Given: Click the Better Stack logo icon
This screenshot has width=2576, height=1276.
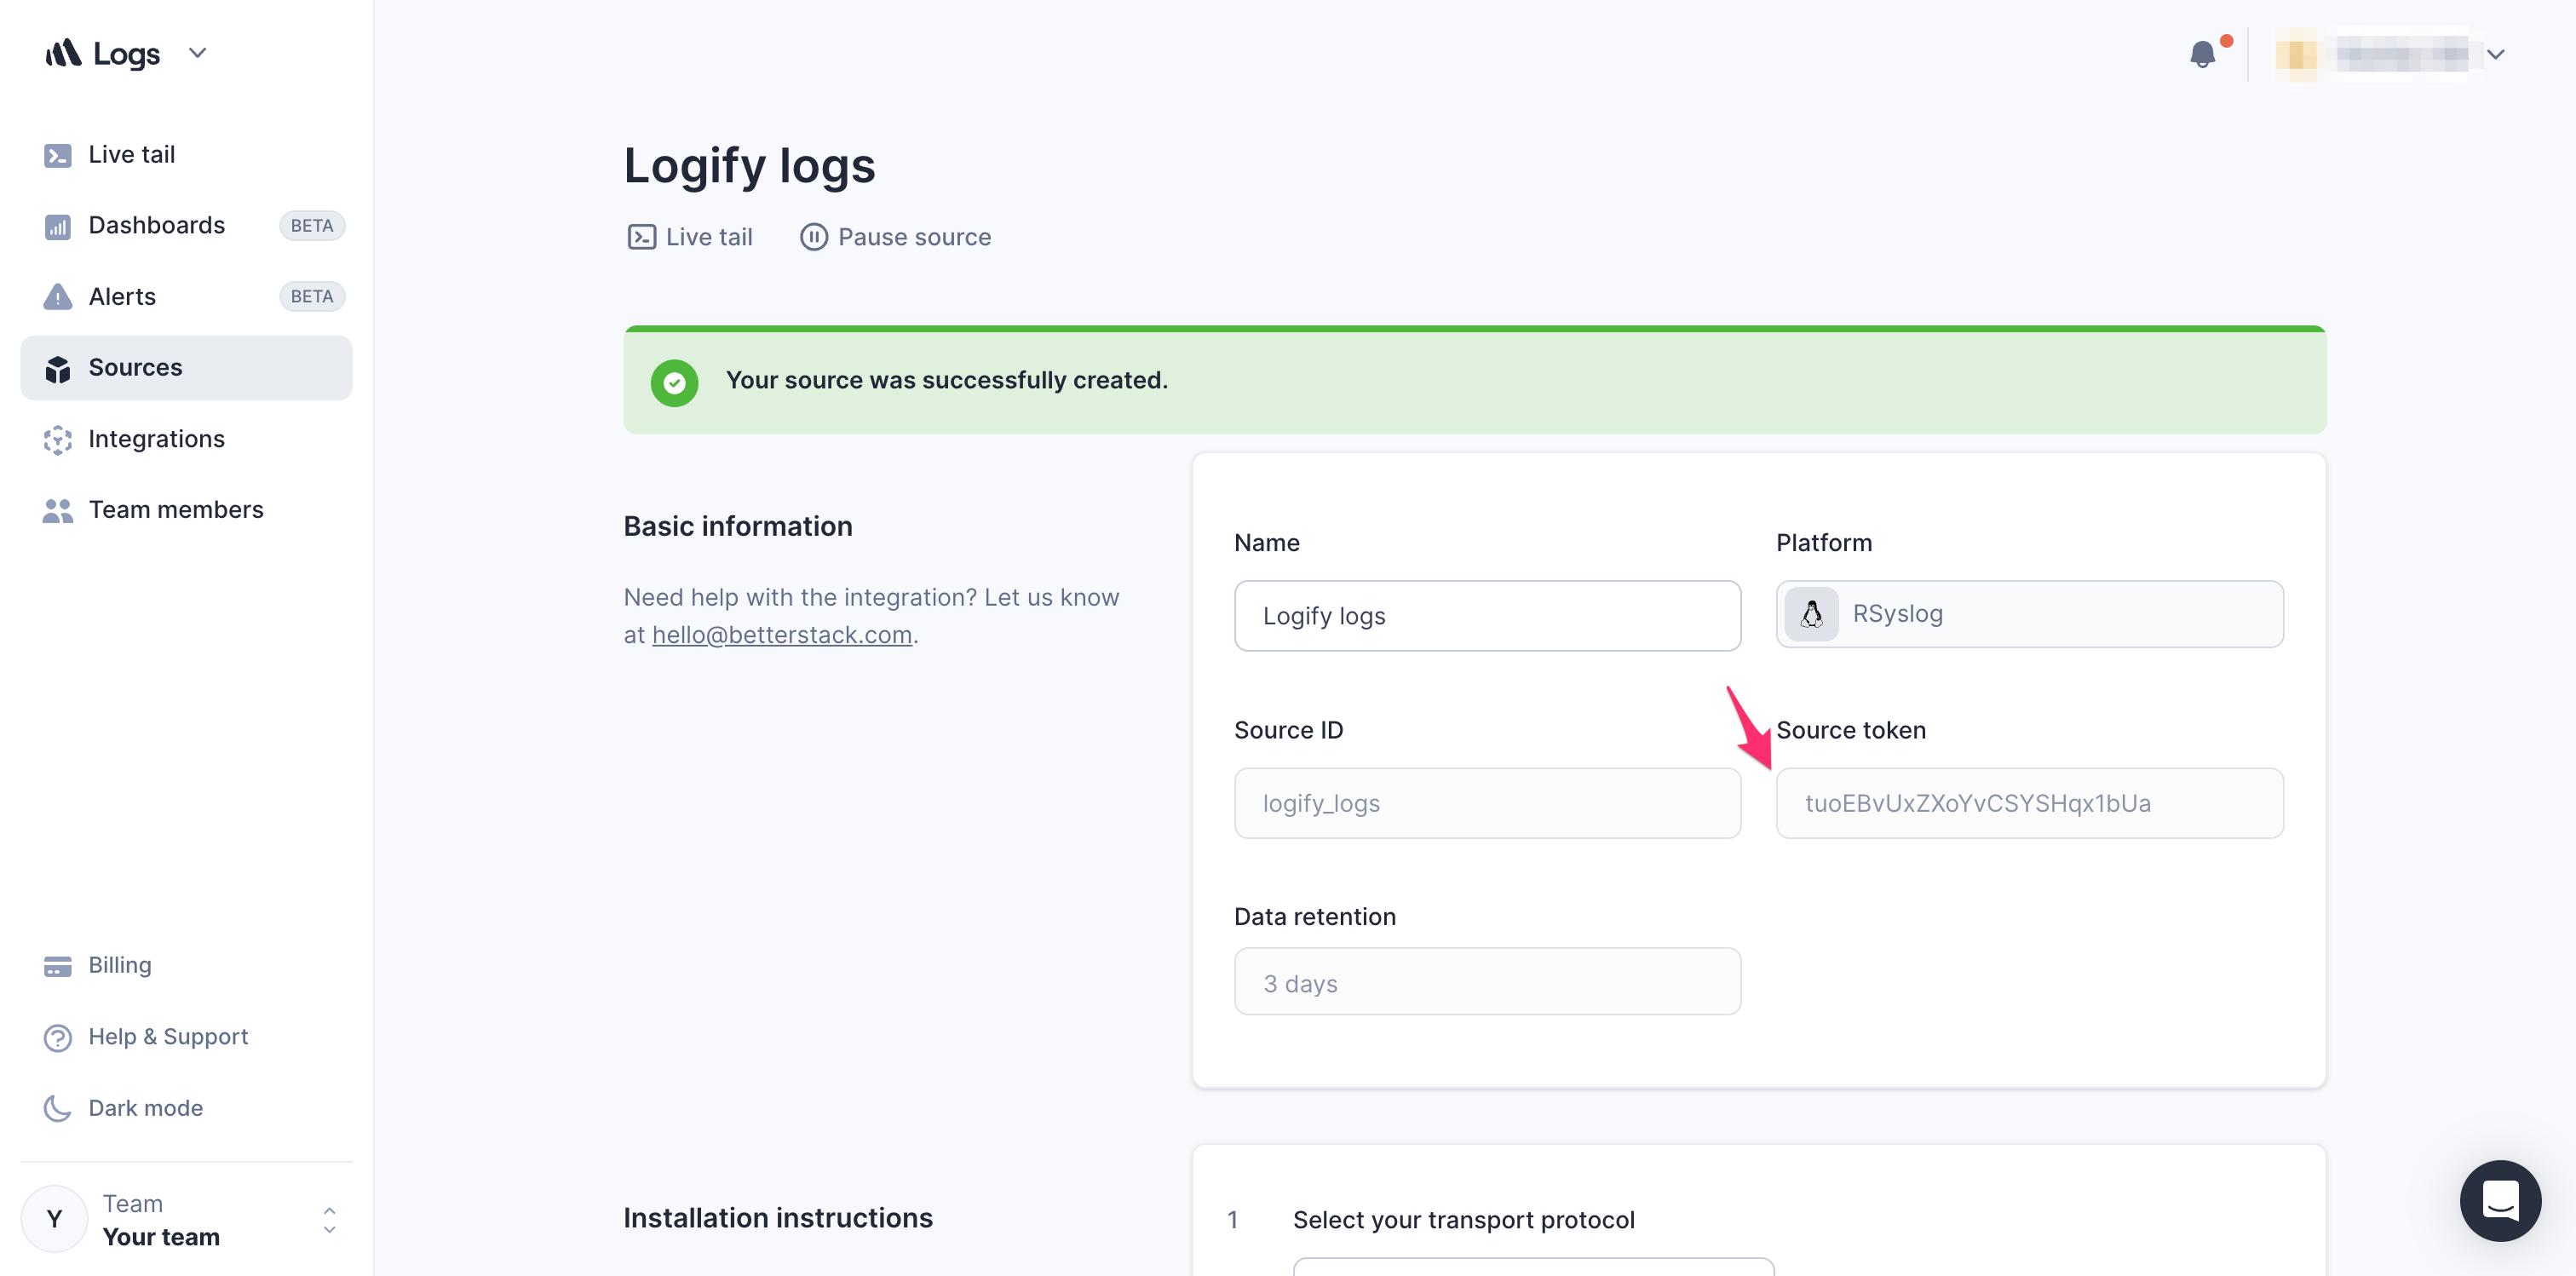Looking at the screenshot, I should pos(64,53).
